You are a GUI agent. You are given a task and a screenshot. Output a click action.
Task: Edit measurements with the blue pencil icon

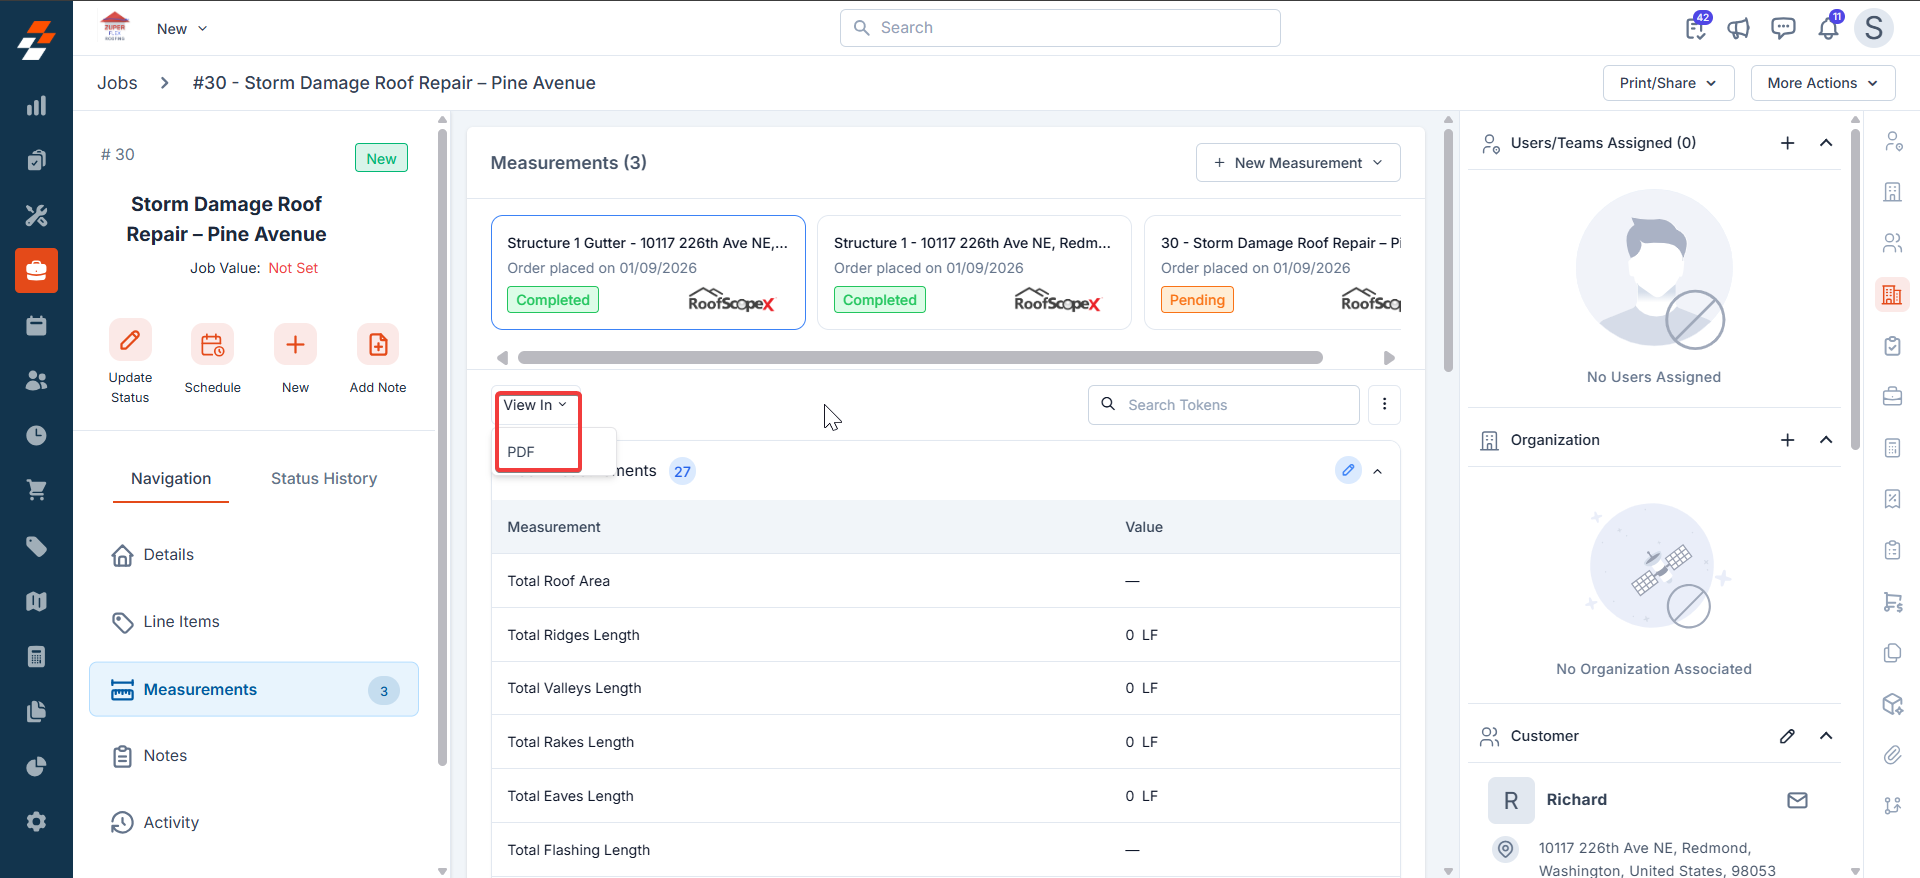1348,470
